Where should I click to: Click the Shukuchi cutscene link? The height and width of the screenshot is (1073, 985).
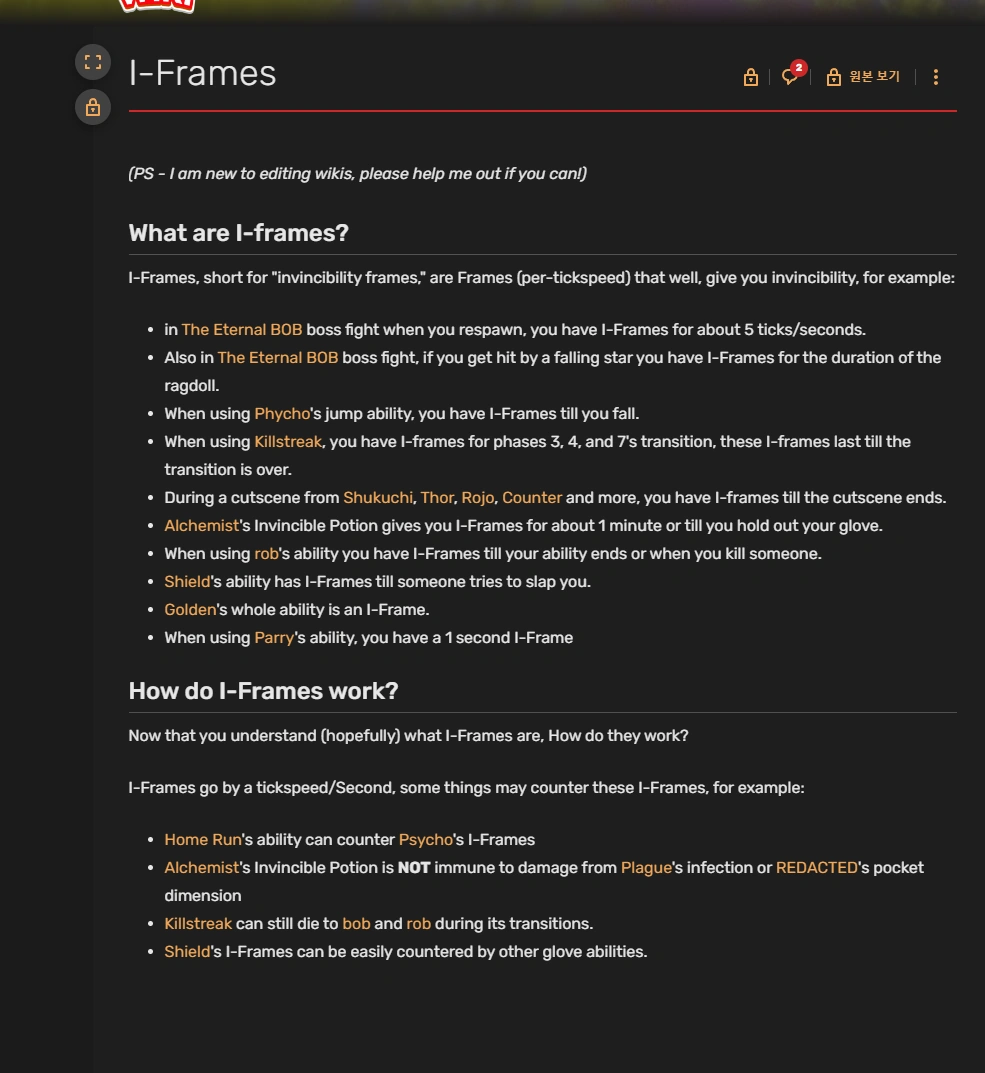point(377,497)
